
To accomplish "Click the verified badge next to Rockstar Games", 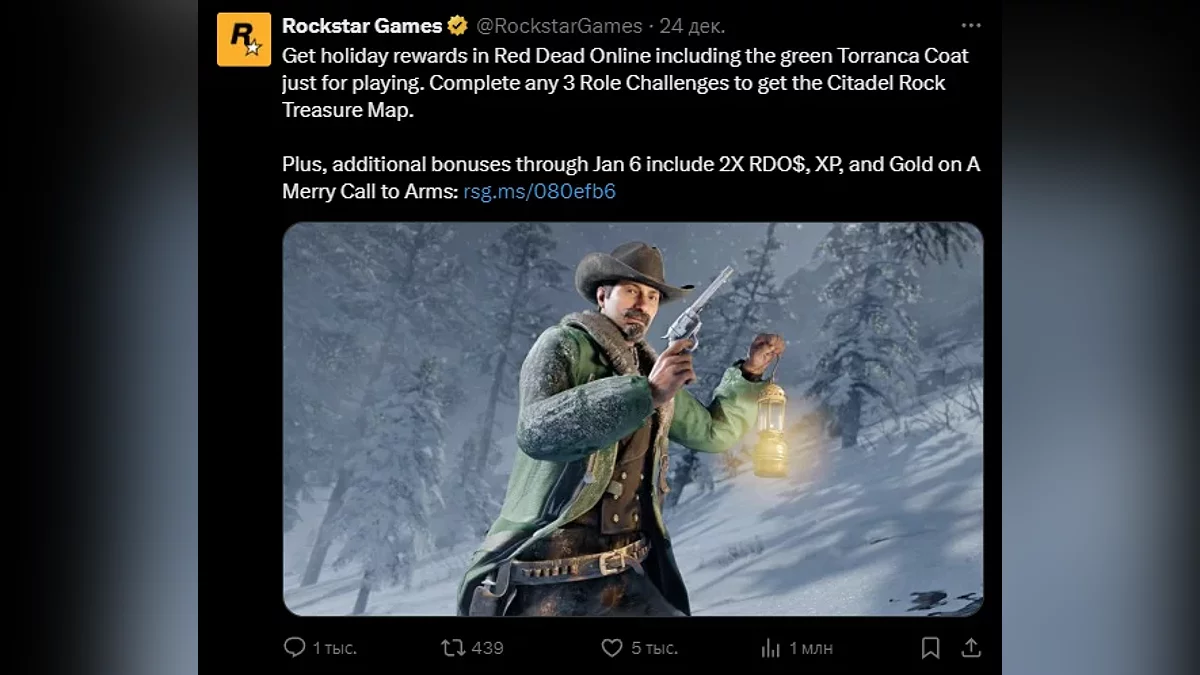I will pyautogui.click(x=457, y=26).
